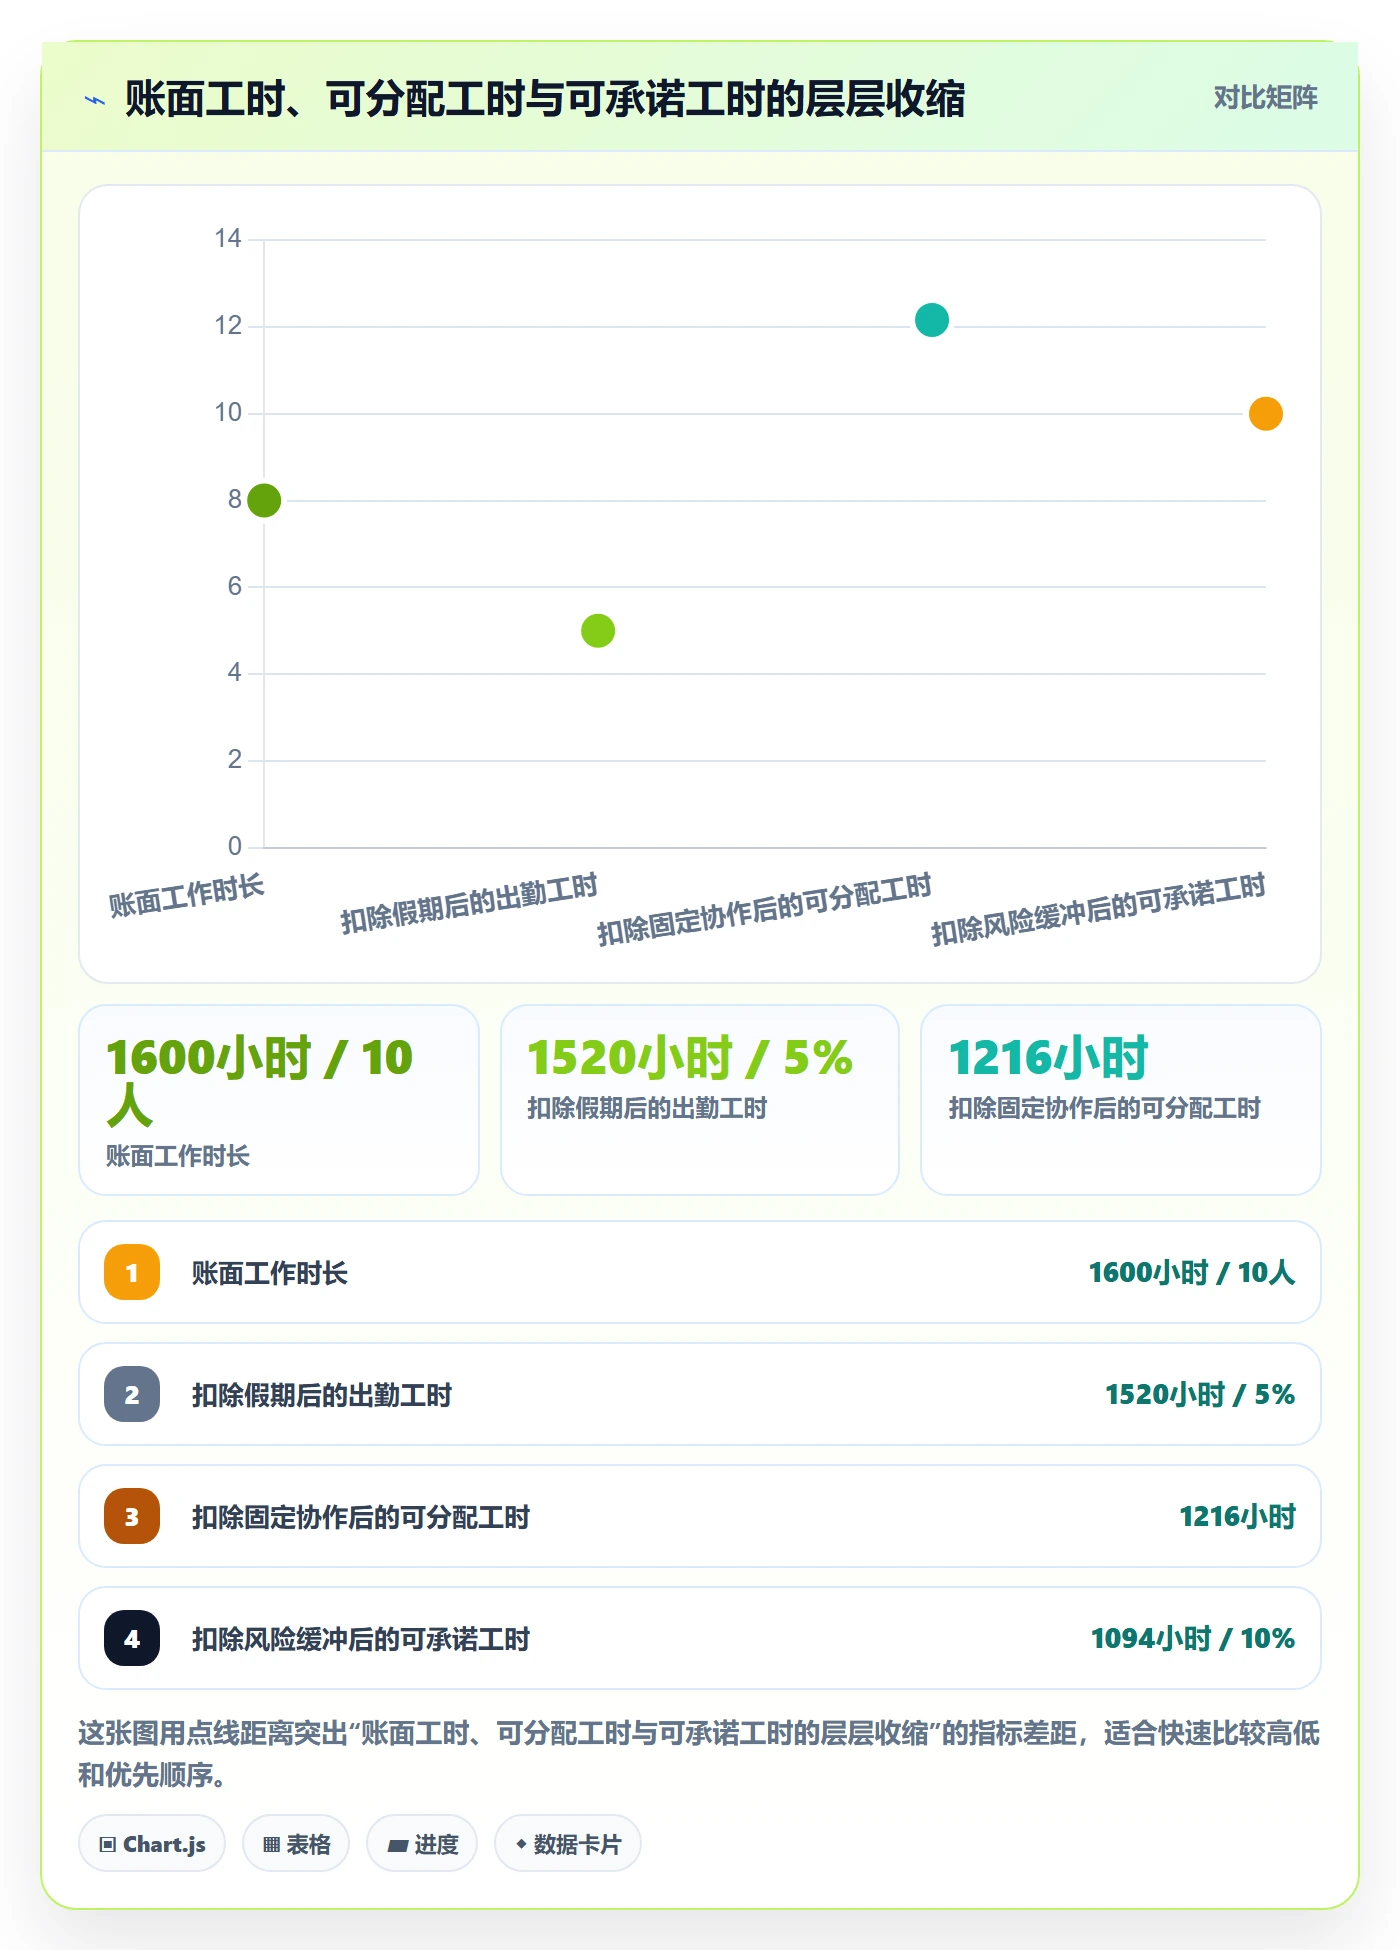Select the 扣除固定协作后的可分配工时 list row title
This screenshot has height=1950, width=1400.
tap(361, 1517)
